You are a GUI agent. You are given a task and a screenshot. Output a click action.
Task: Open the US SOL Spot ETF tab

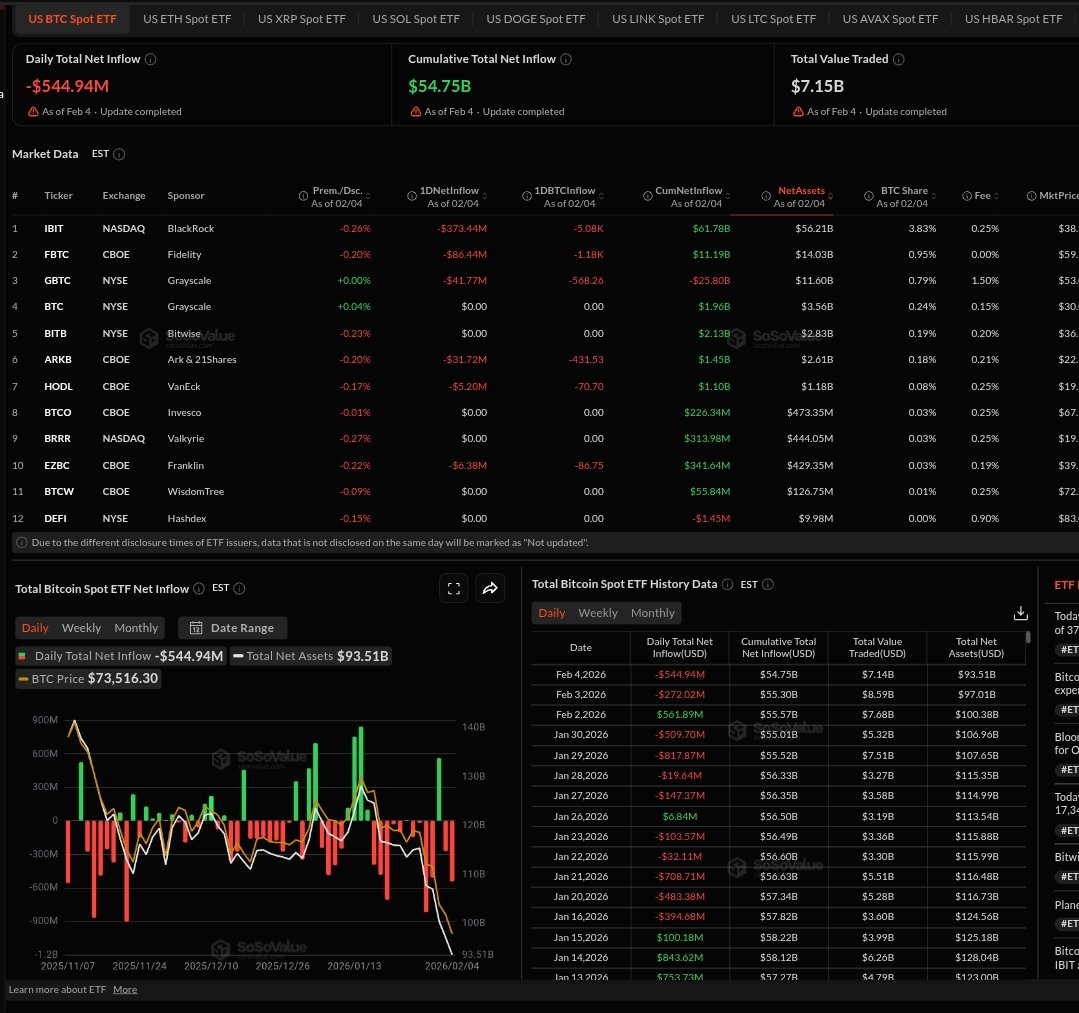point(415,19)
